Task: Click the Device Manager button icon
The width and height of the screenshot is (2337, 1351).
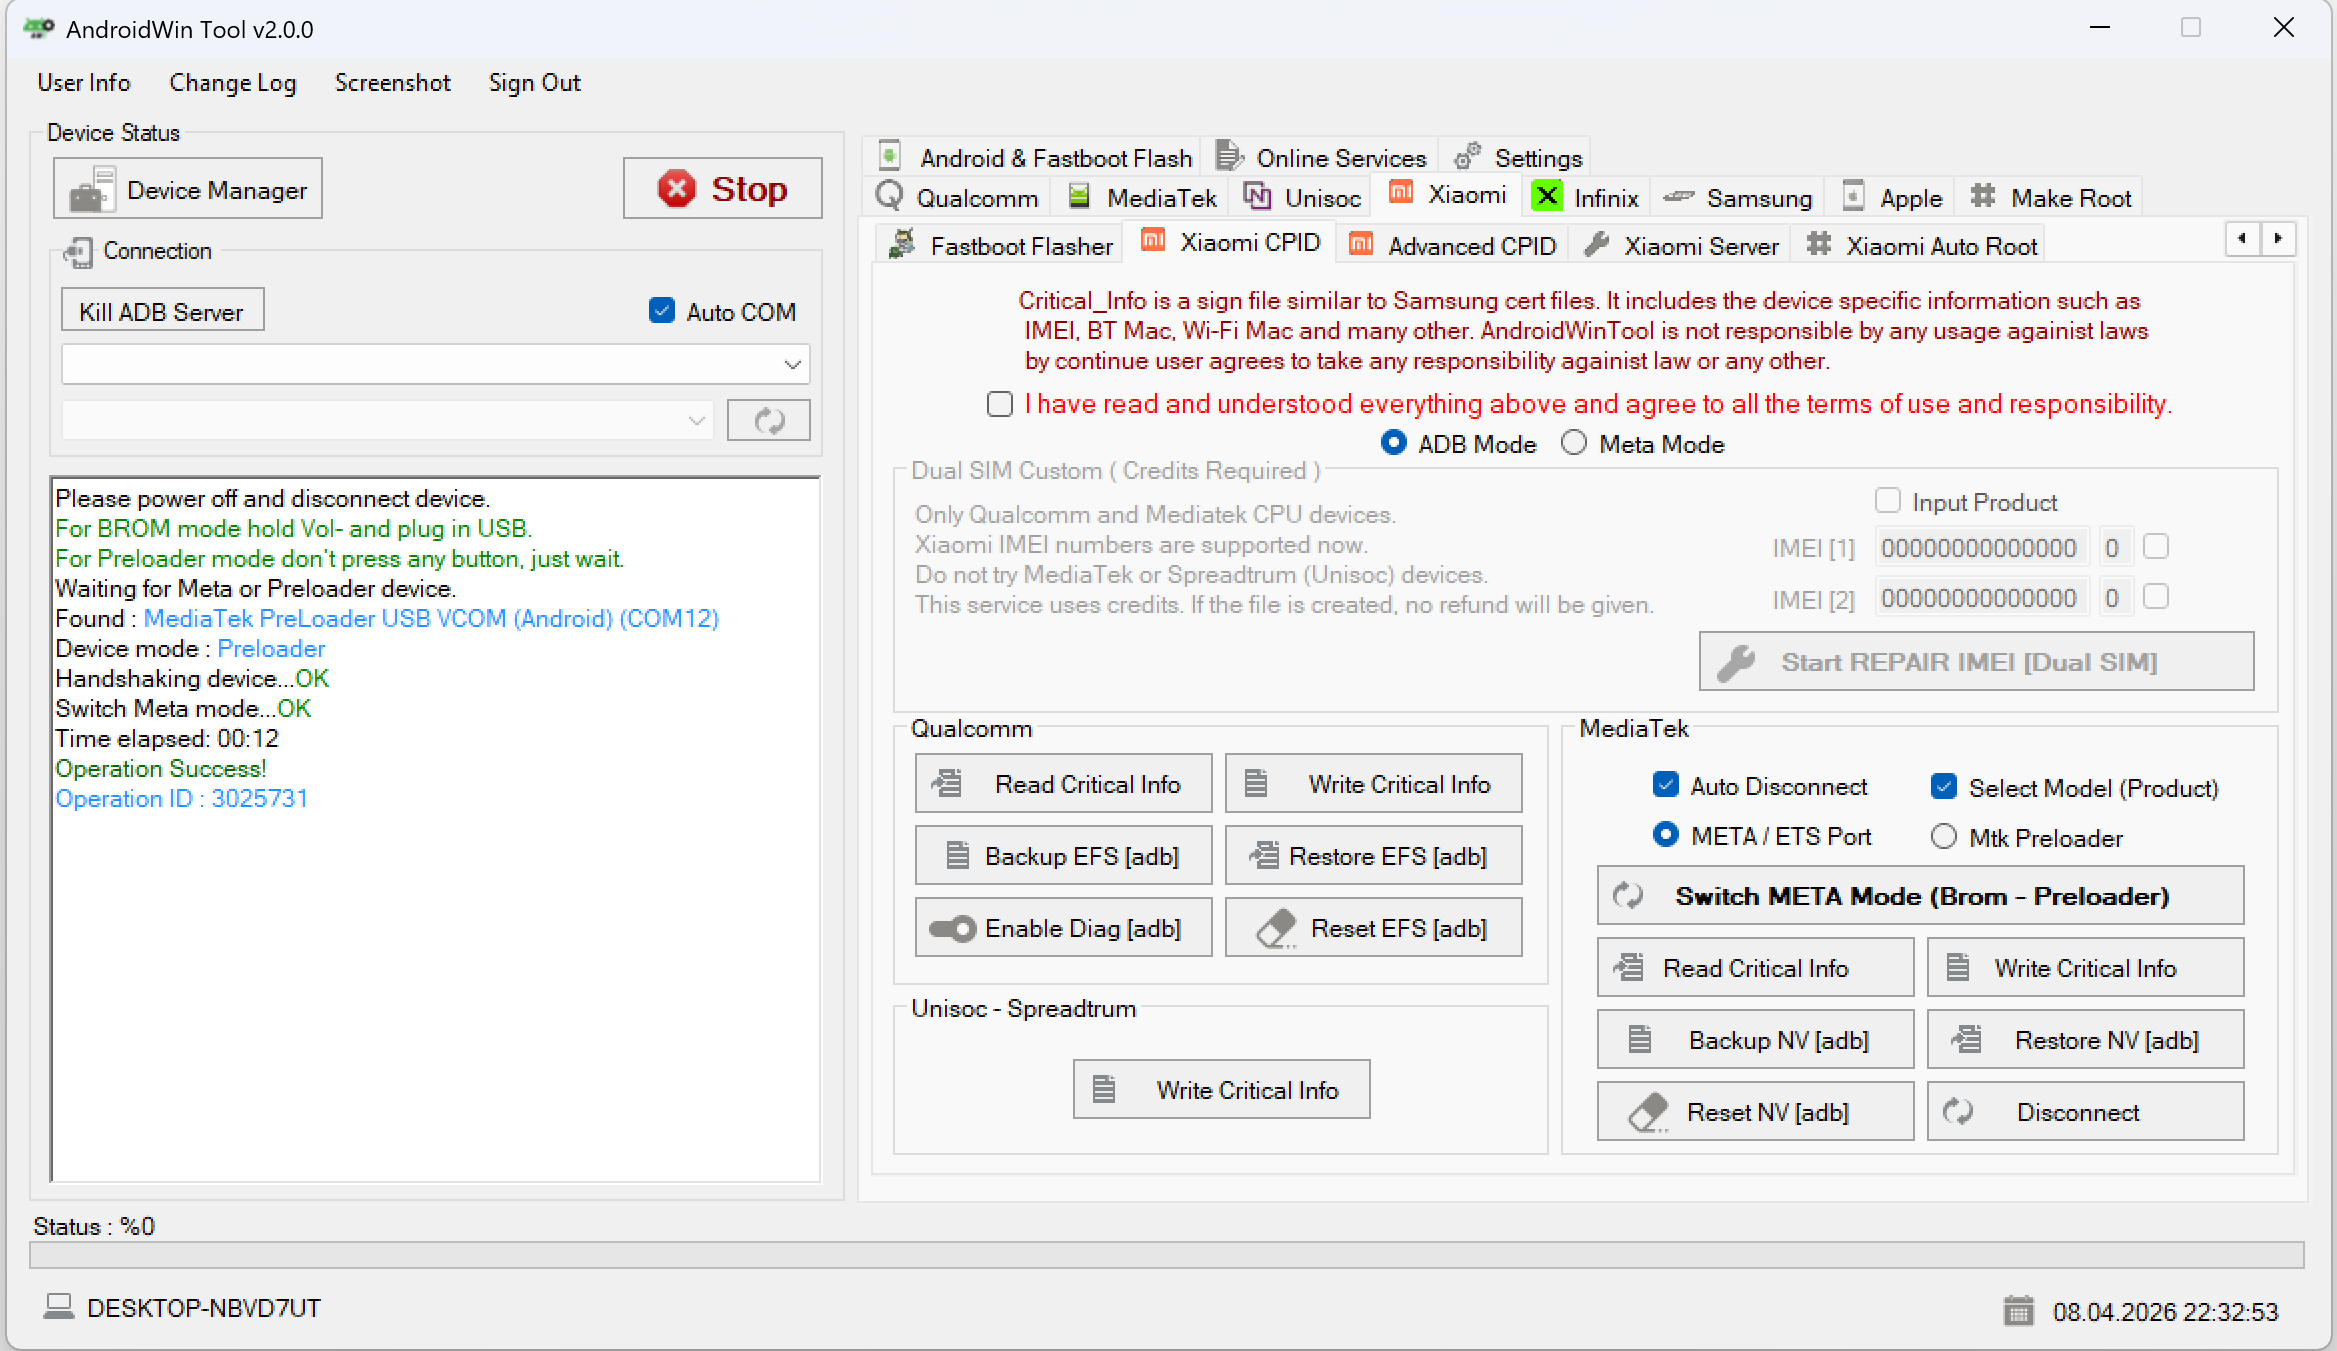Action: (89, 189)
